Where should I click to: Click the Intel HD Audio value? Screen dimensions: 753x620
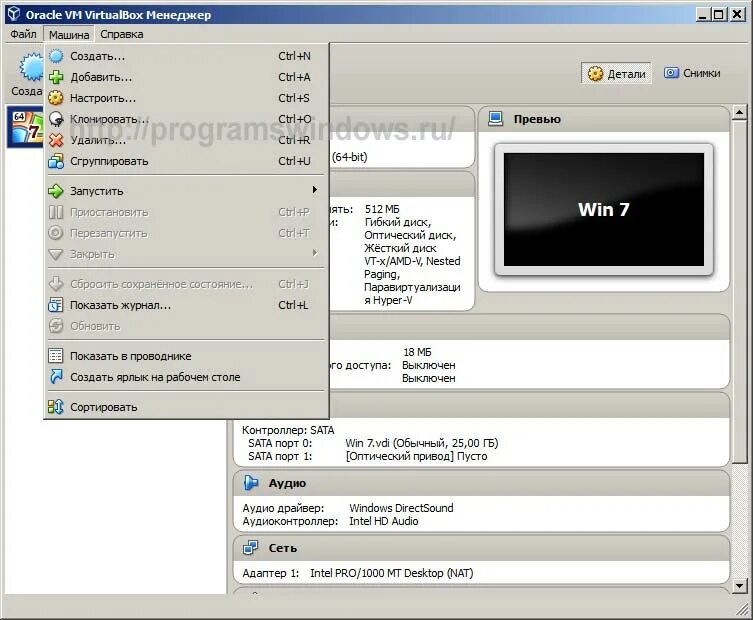click(384, 521)
